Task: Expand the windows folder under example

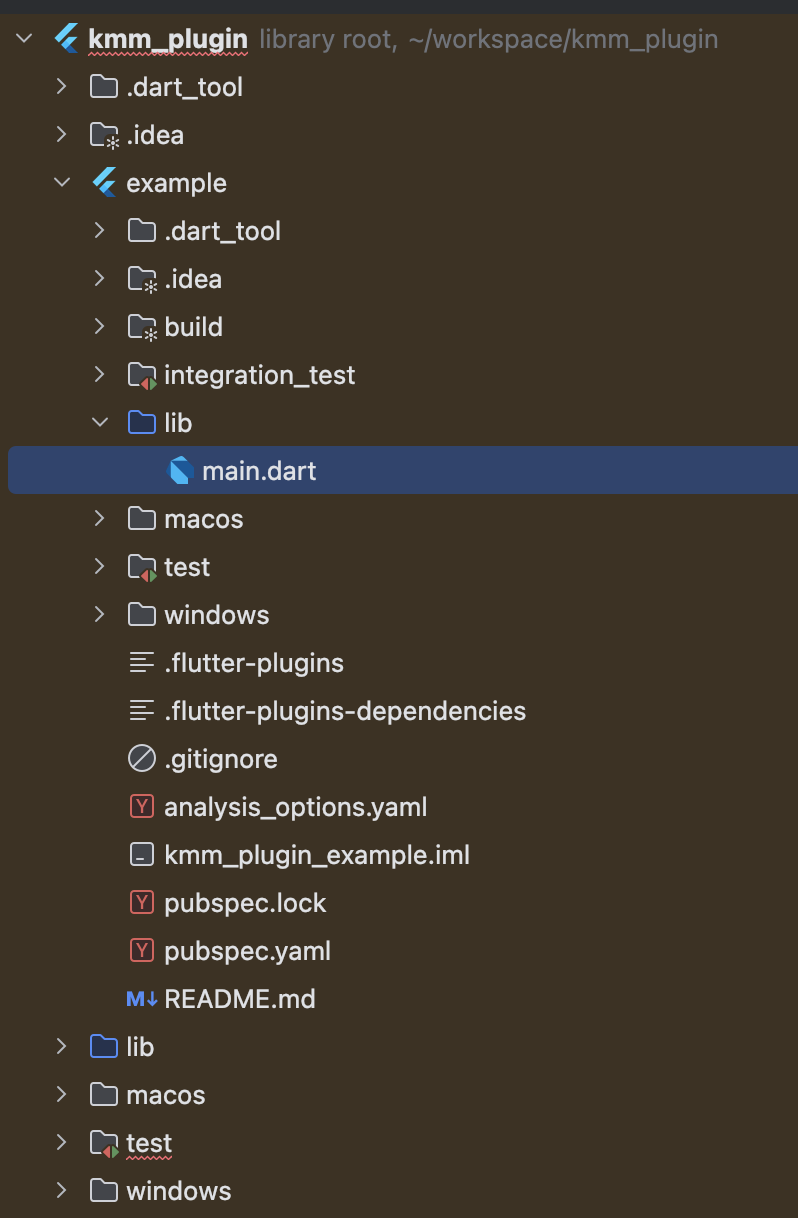Action: (x=100, y=615)
